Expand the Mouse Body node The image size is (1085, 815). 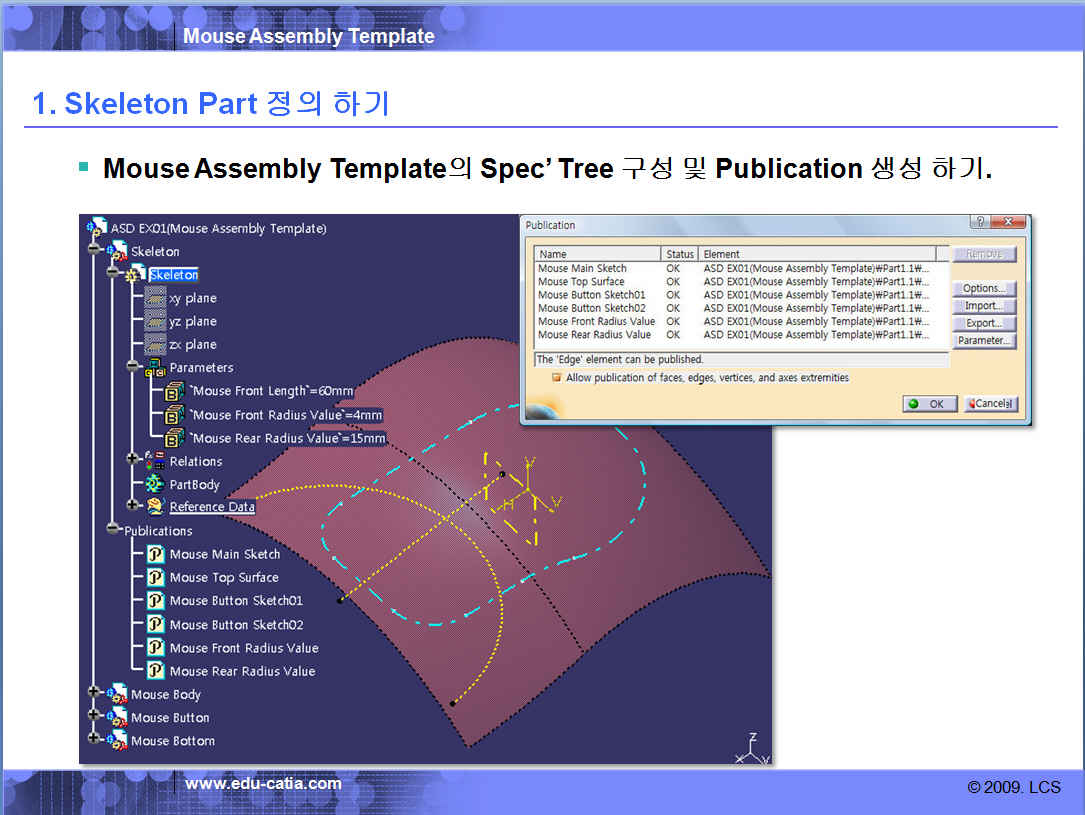(93, 691)
